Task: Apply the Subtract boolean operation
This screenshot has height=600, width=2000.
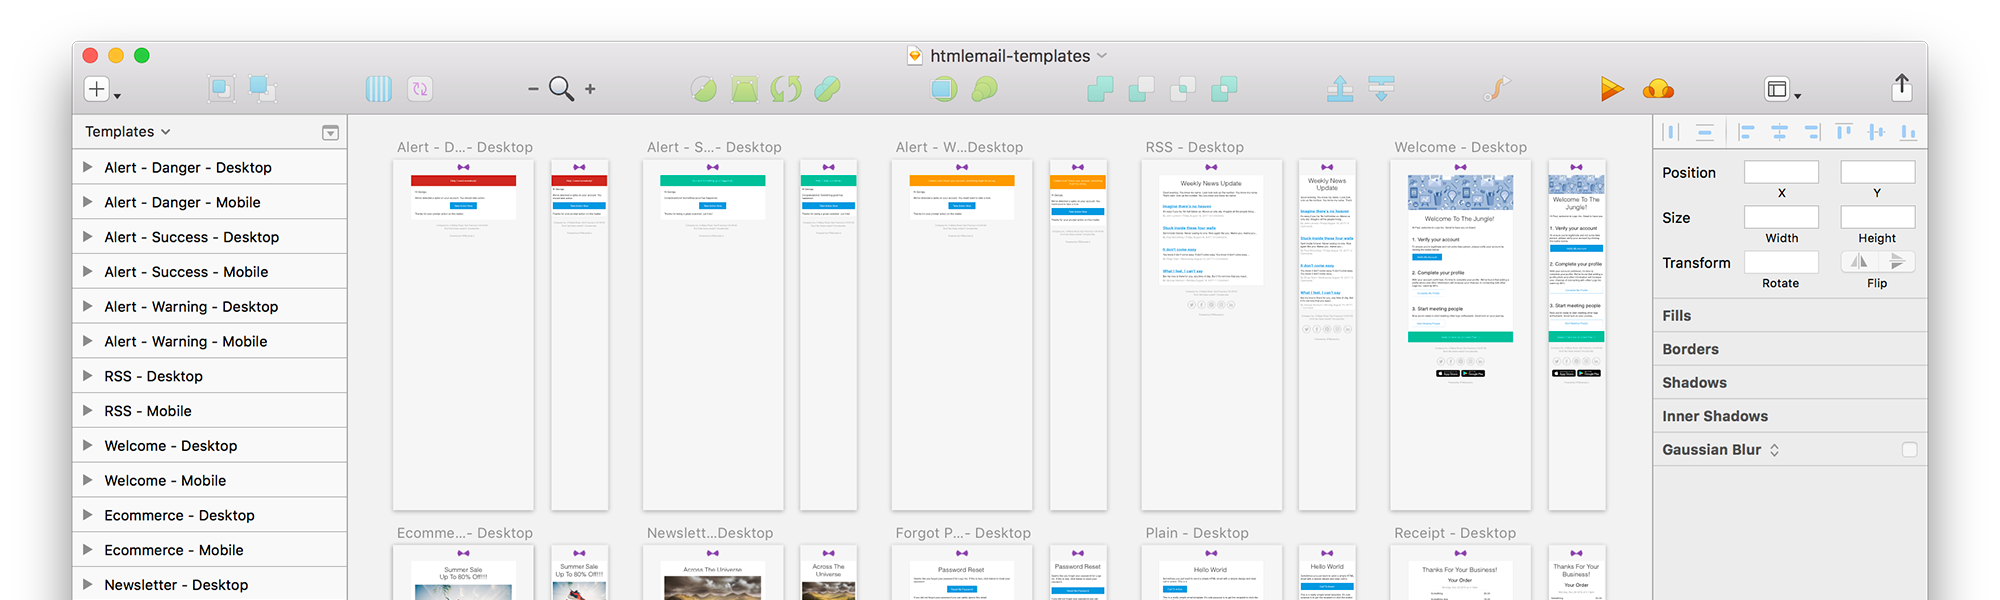Action: coord(1141,89)
